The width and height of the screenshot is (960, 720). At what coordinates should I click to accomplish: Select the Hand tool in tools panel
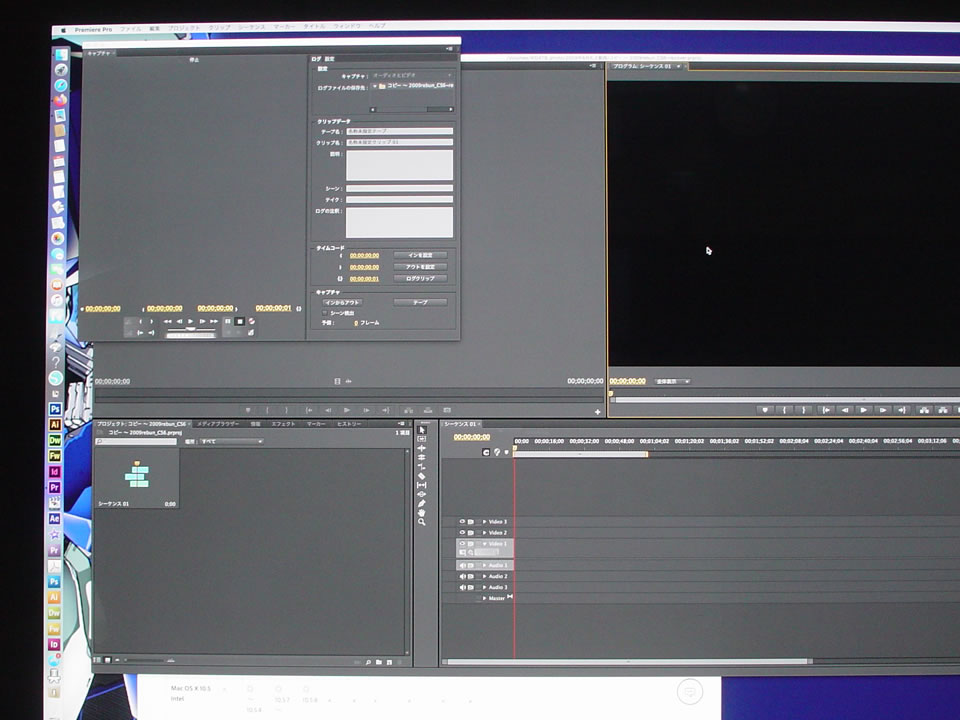(x=421, y=512)
